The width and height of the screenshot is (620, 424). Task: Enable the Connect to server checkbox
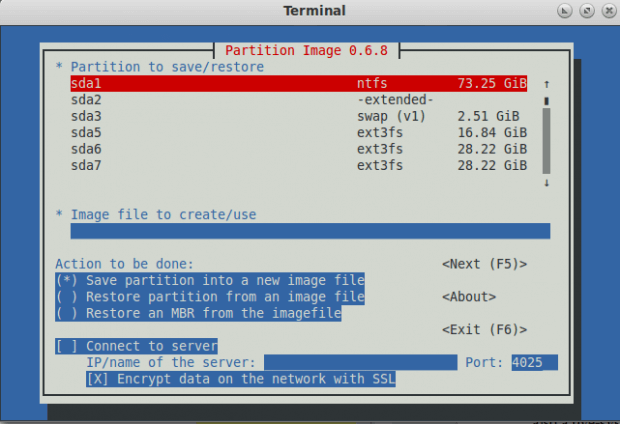[136, 346]
